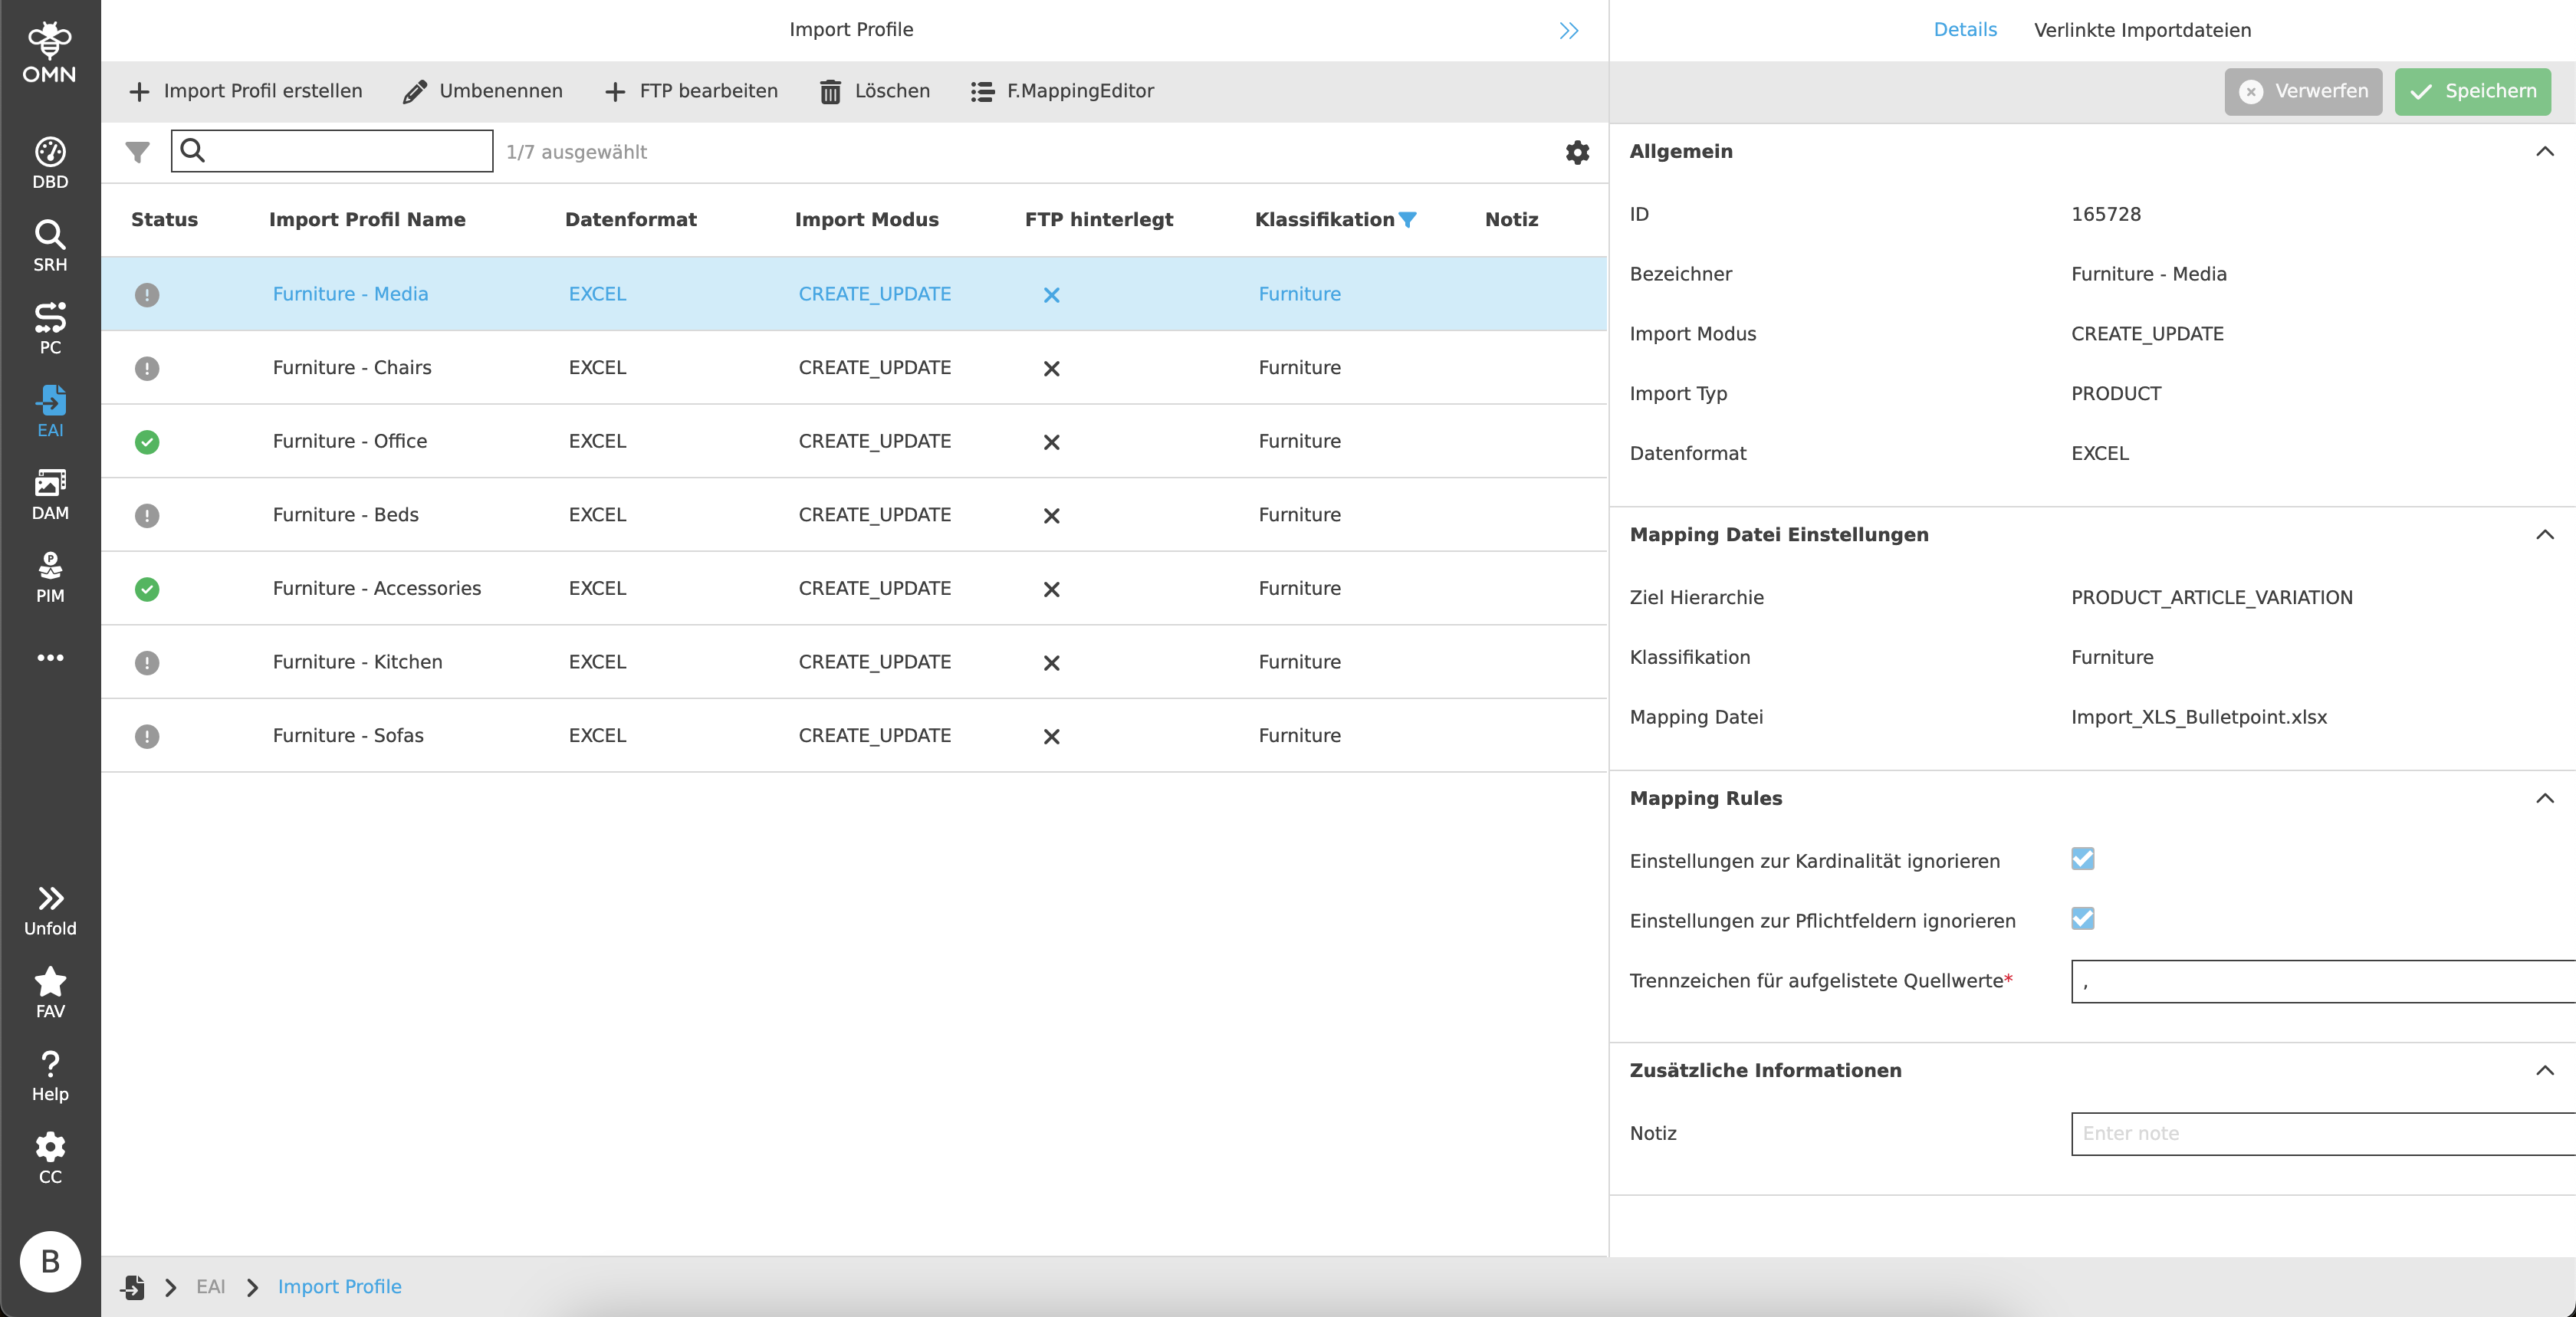
Task: Open Import Profile from the breadcrumb
Action: coord(339,1287)
